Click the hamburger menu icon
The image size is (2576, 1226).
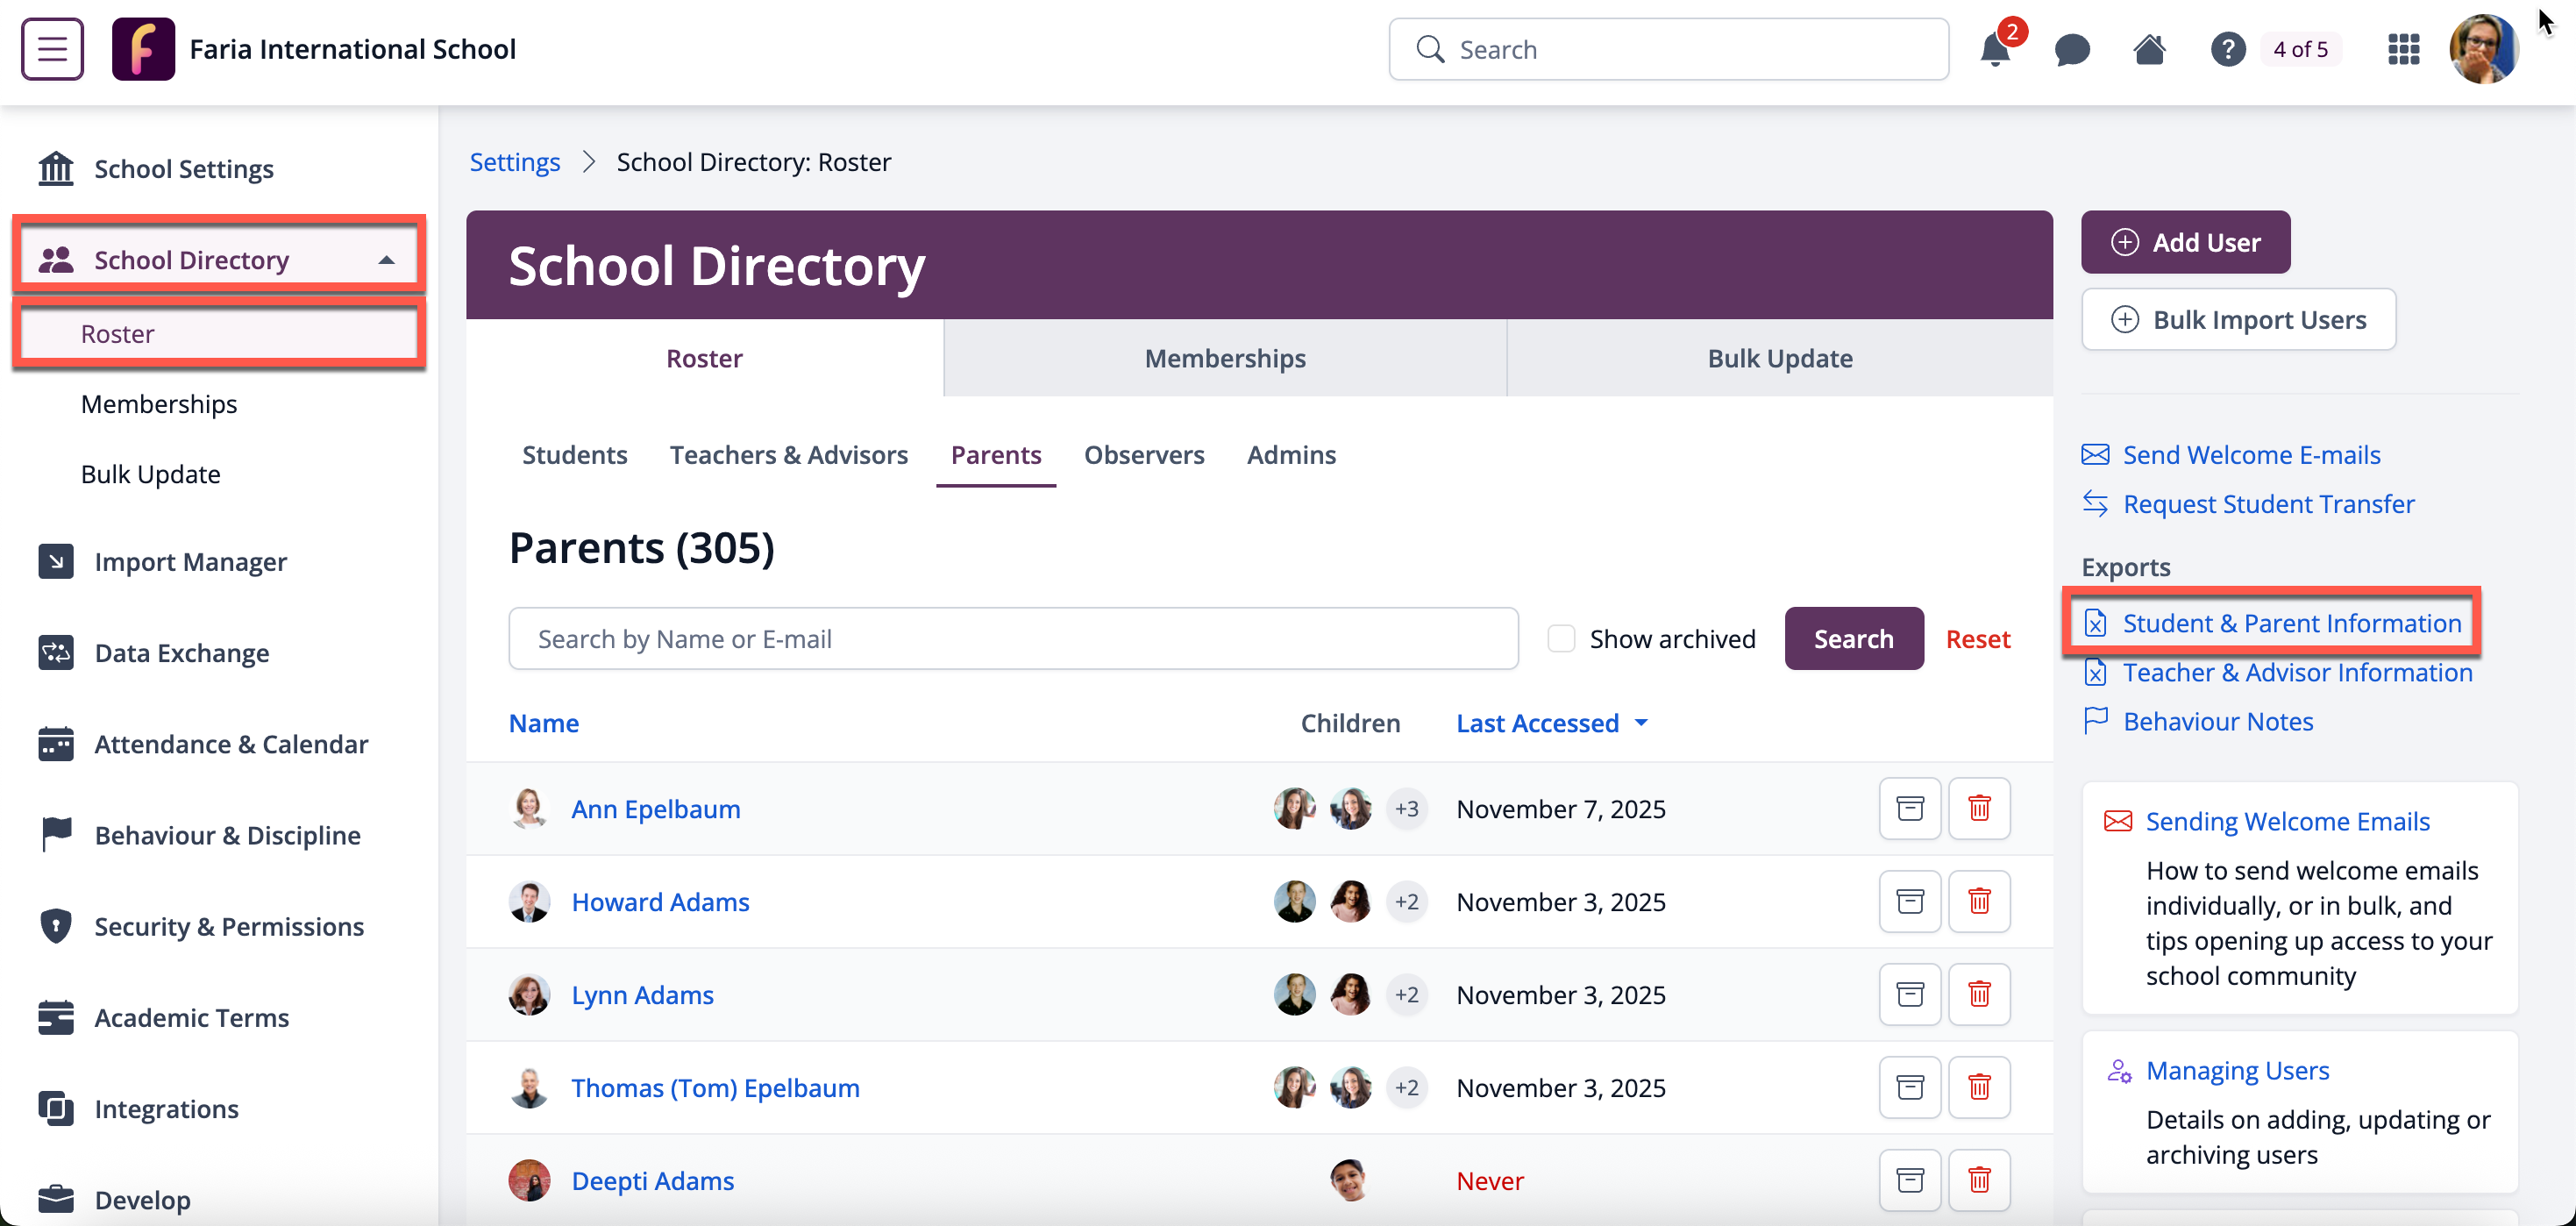tap(52, 49)
